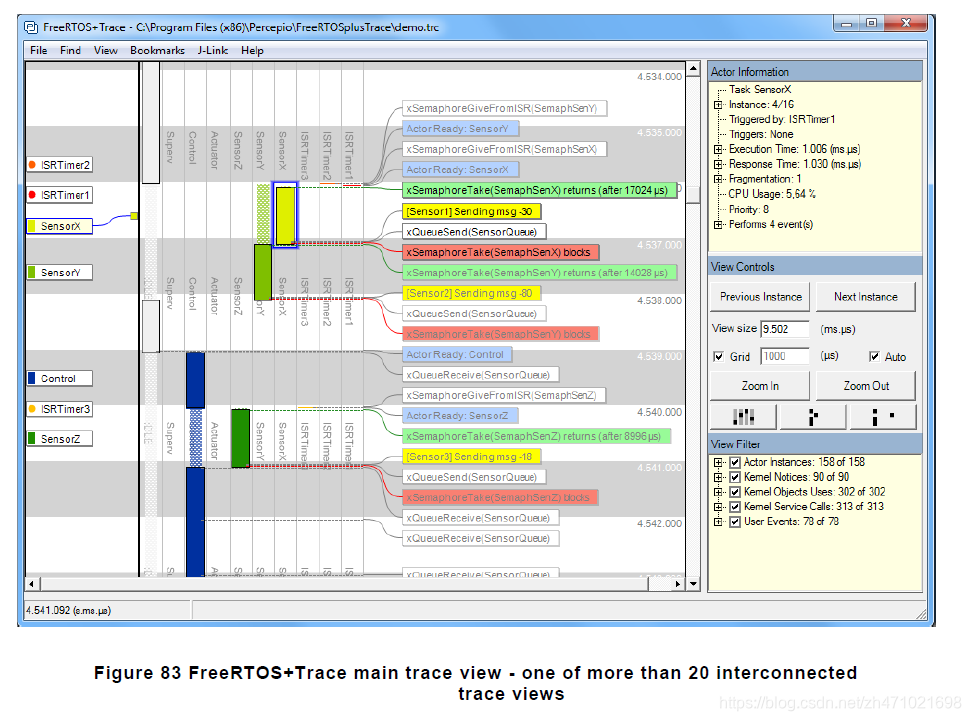Expand the Performs 4 event(s) node
Viewport: 971px width, 721px height.
(718, 224)
